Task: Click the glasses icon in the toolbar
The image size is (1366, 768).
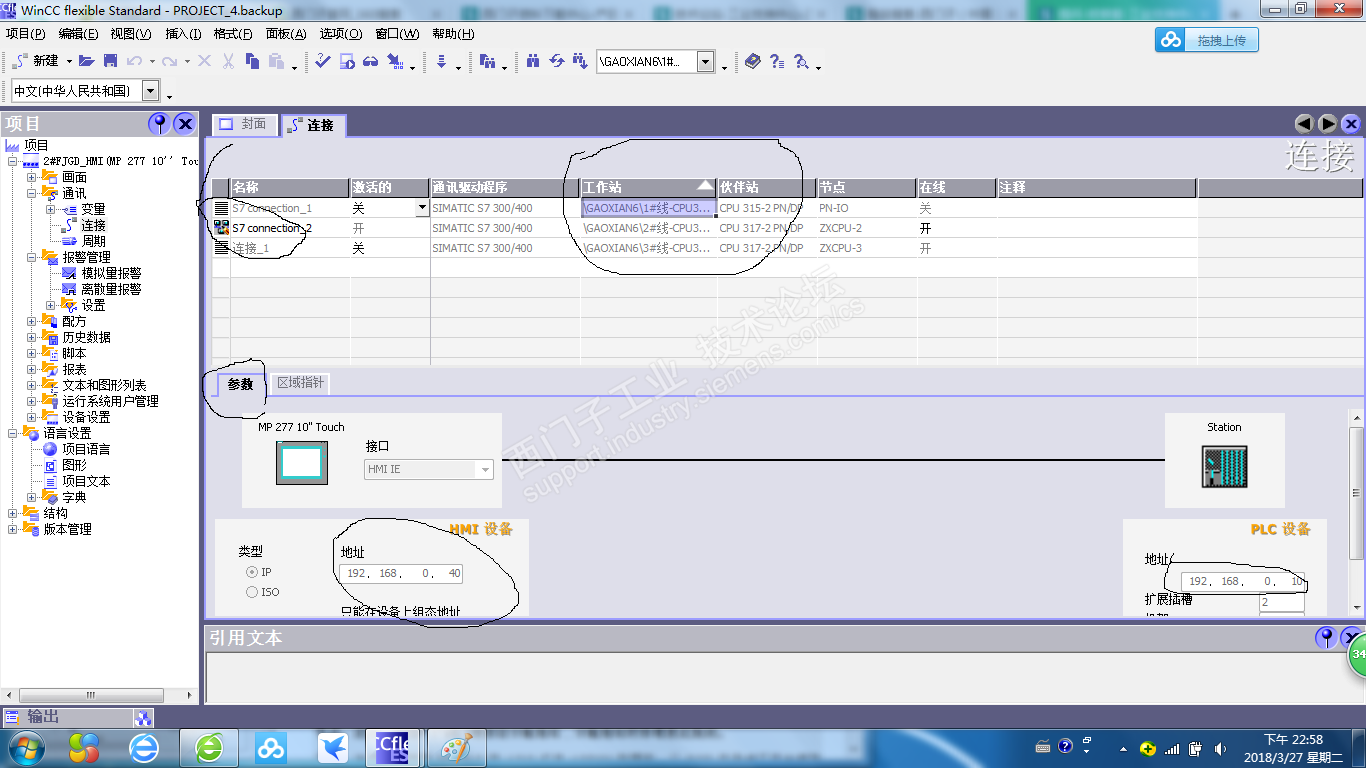Action: tap(370, 61)
